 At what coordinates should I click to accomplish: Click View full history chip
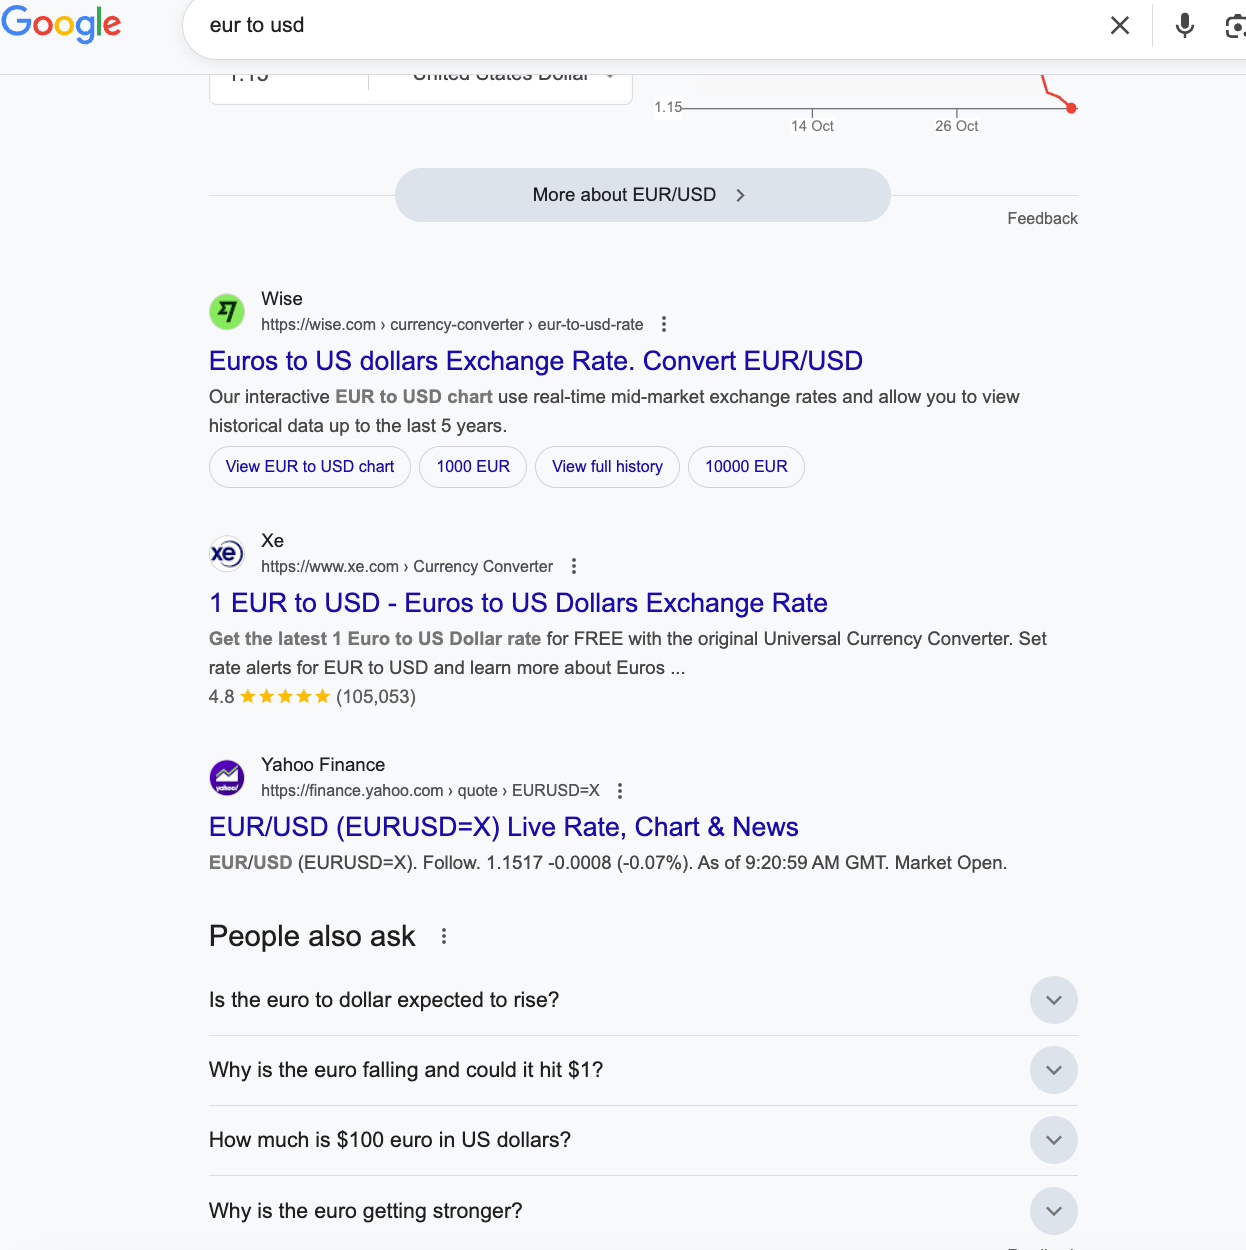(x=607, y=467)
